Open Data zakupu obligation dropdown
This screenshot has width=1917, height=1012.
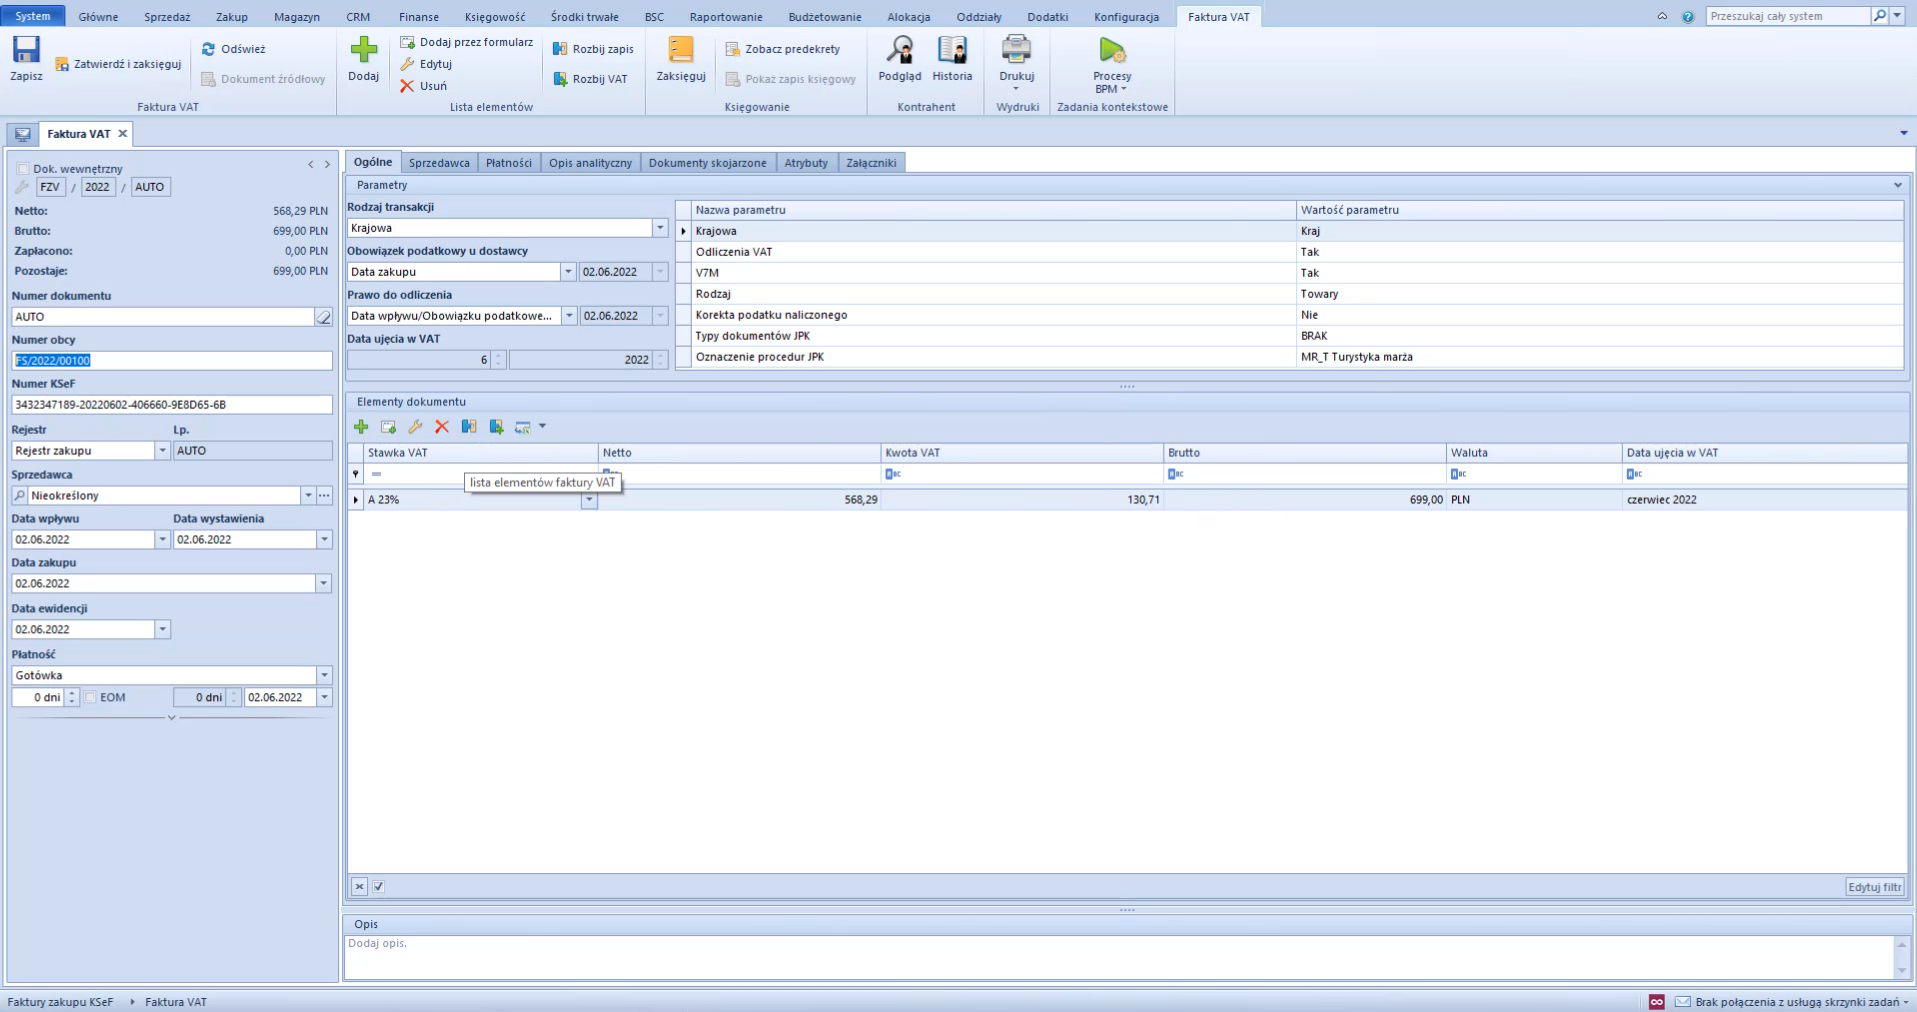tap(568, 272)
